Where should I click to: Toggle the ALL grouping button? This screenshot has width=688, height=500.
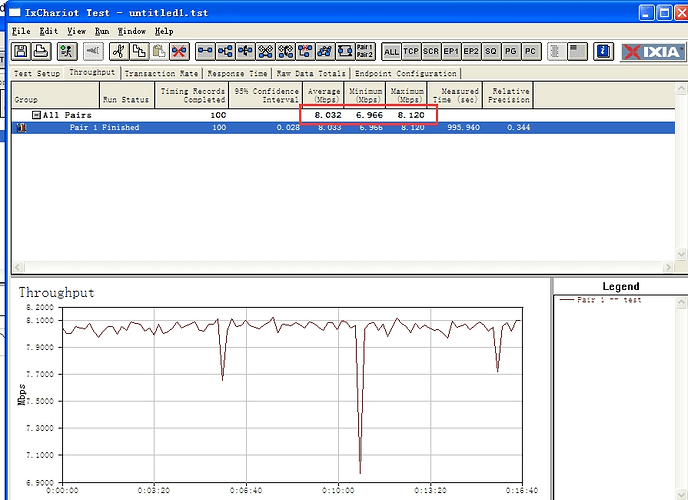pyautogui.click(x=391, y=51)
